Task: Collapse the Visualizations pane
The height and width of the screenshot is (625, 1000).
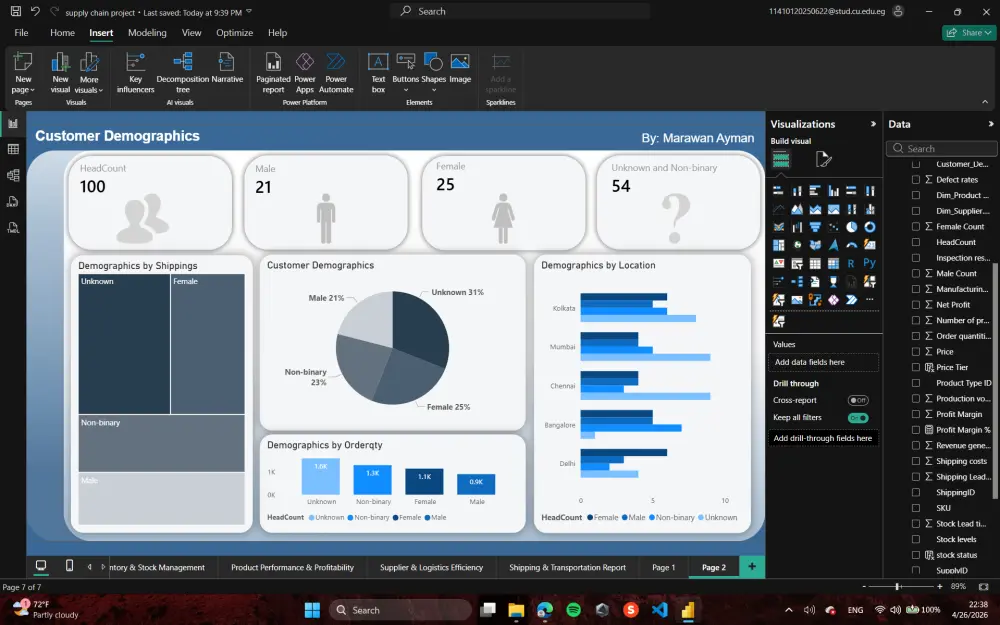Action: [x=873, y=124]
